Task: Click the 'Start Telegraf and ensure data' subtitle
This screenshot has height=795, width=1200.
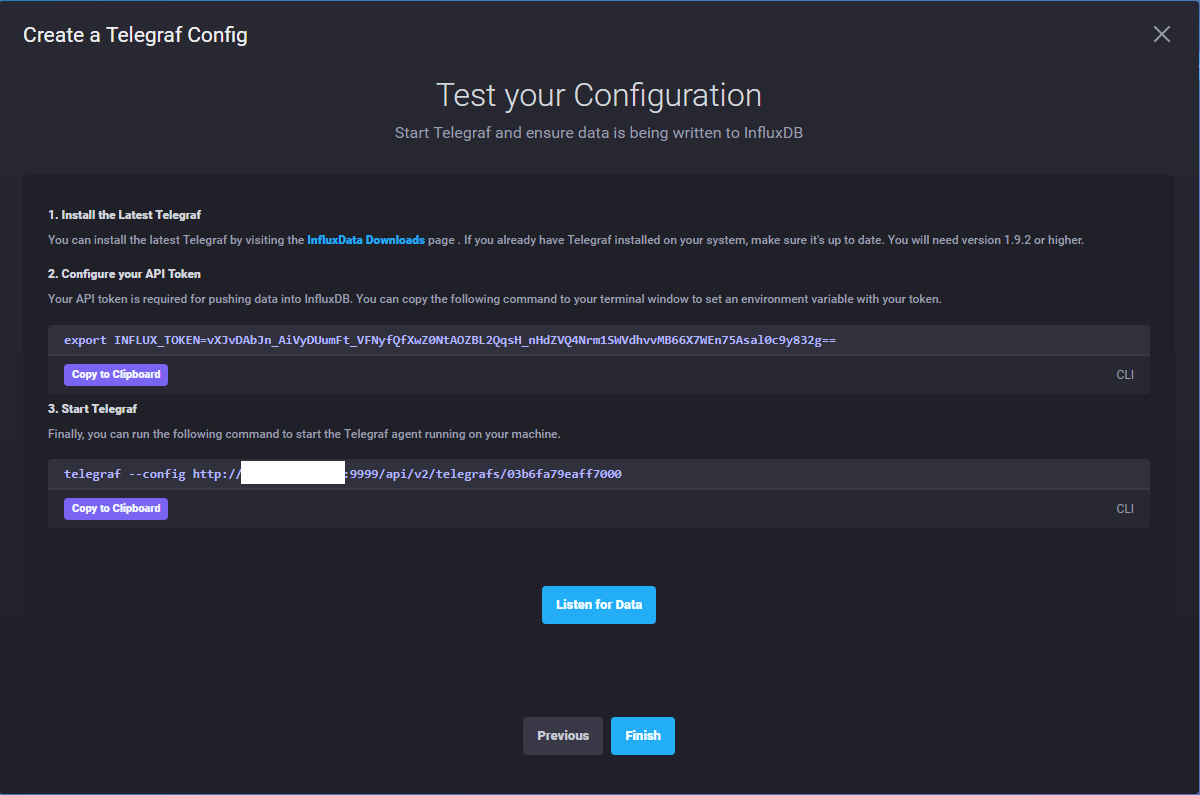Action: (x=599, y=133)
